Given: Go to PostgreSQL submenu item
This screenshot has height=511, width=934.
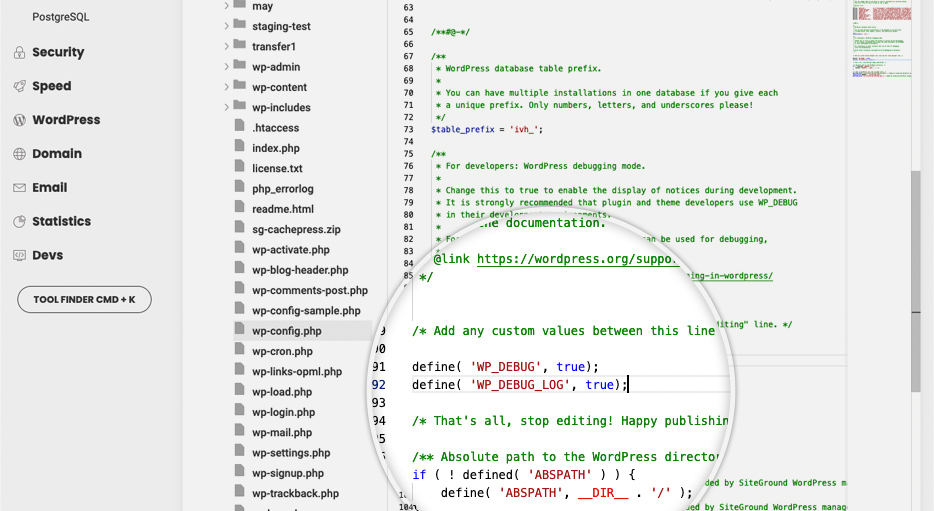Looking at the screenshot, I should coord(61,17).
